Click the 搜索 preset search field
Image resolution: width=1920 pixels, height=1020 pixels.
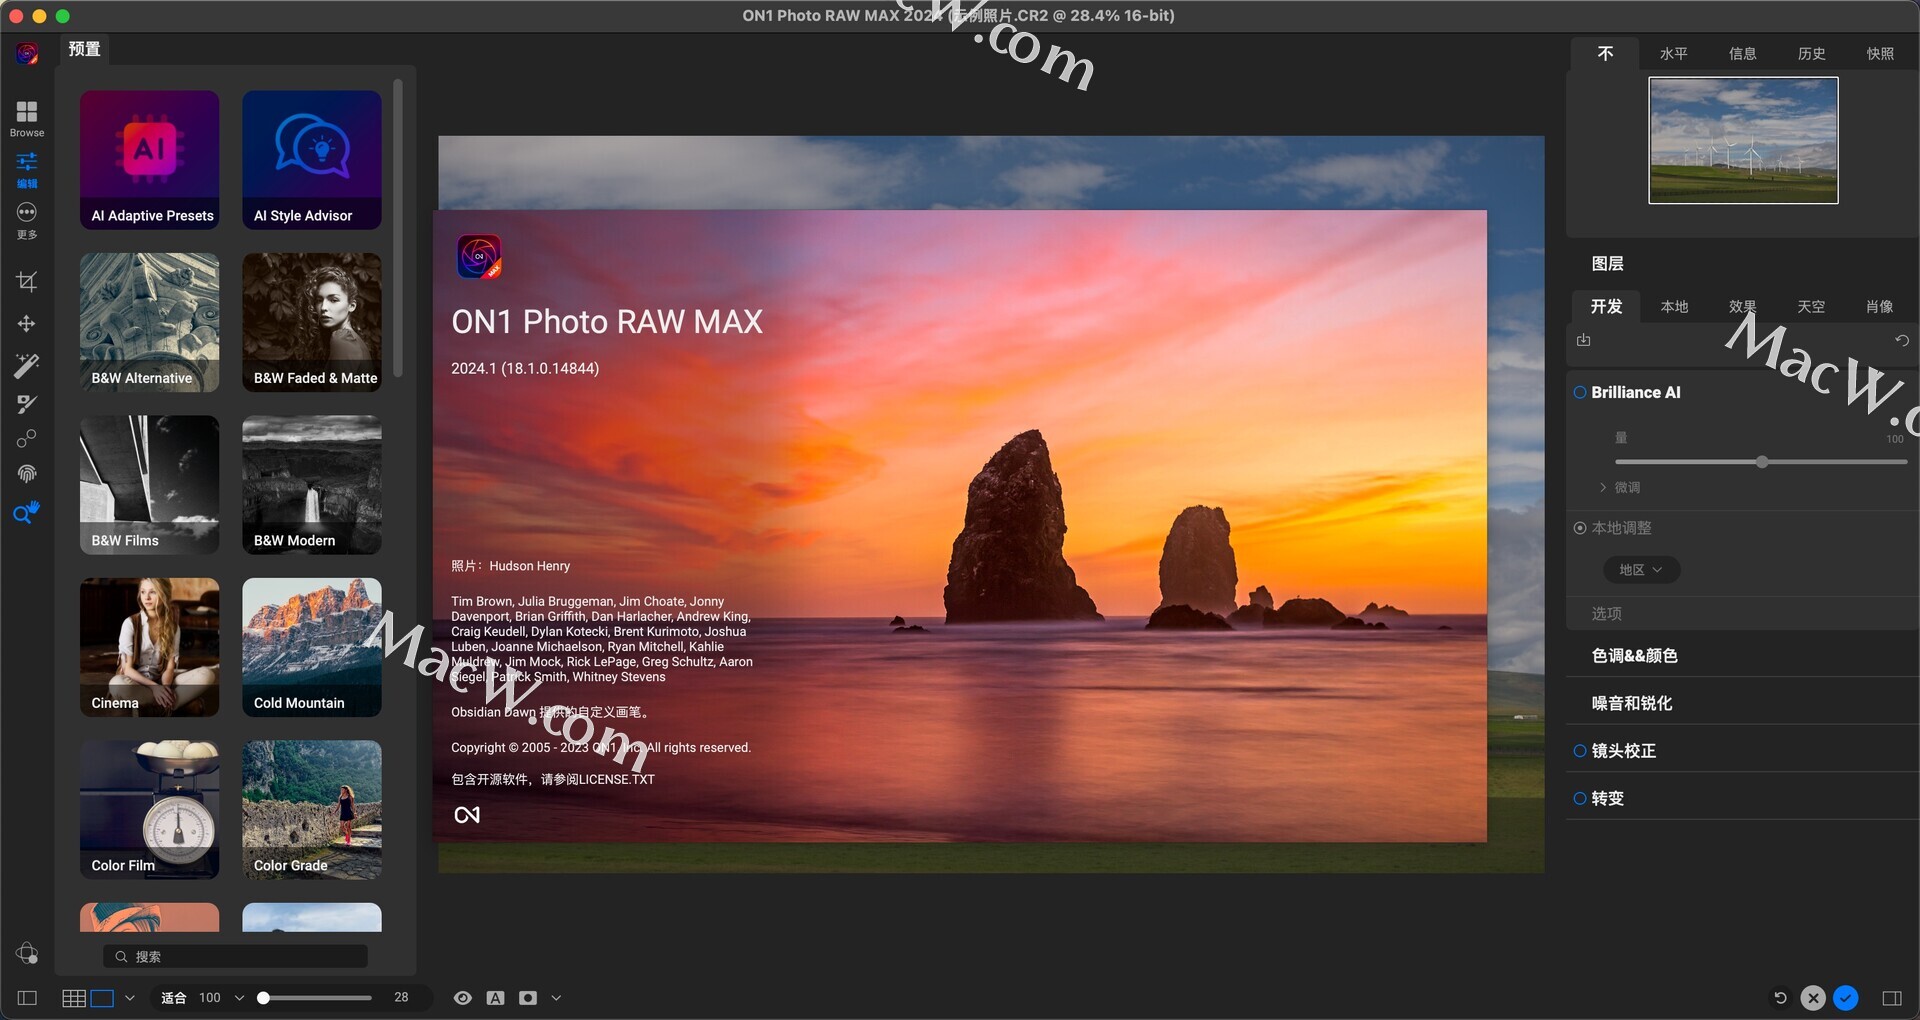235,956
